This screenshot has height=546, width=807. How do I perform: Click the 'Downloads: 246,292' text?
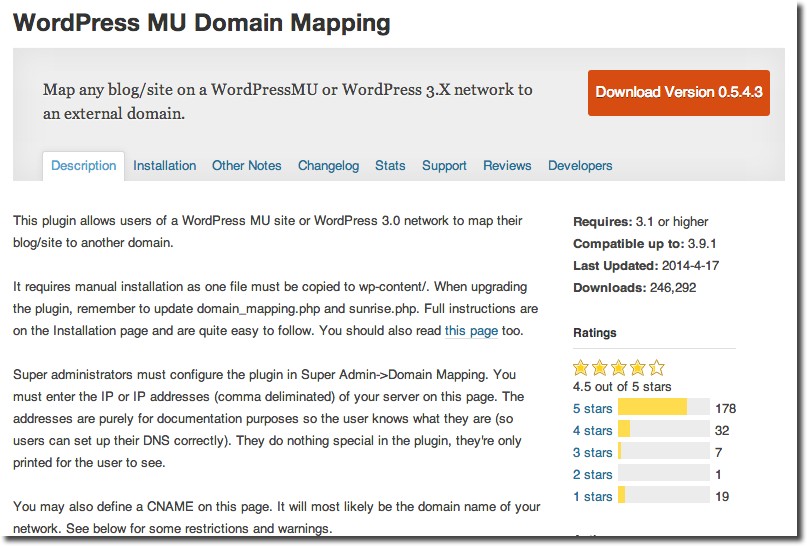pyautogui.click(x=635, y=288)
